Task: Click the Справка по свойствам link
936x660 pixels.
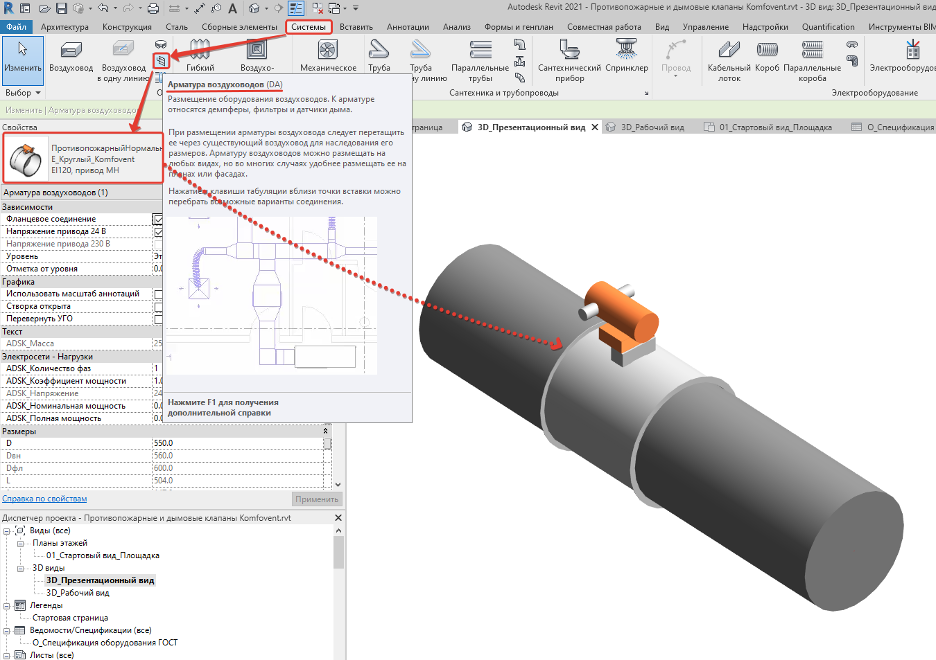Action: (x=45, y=499)
